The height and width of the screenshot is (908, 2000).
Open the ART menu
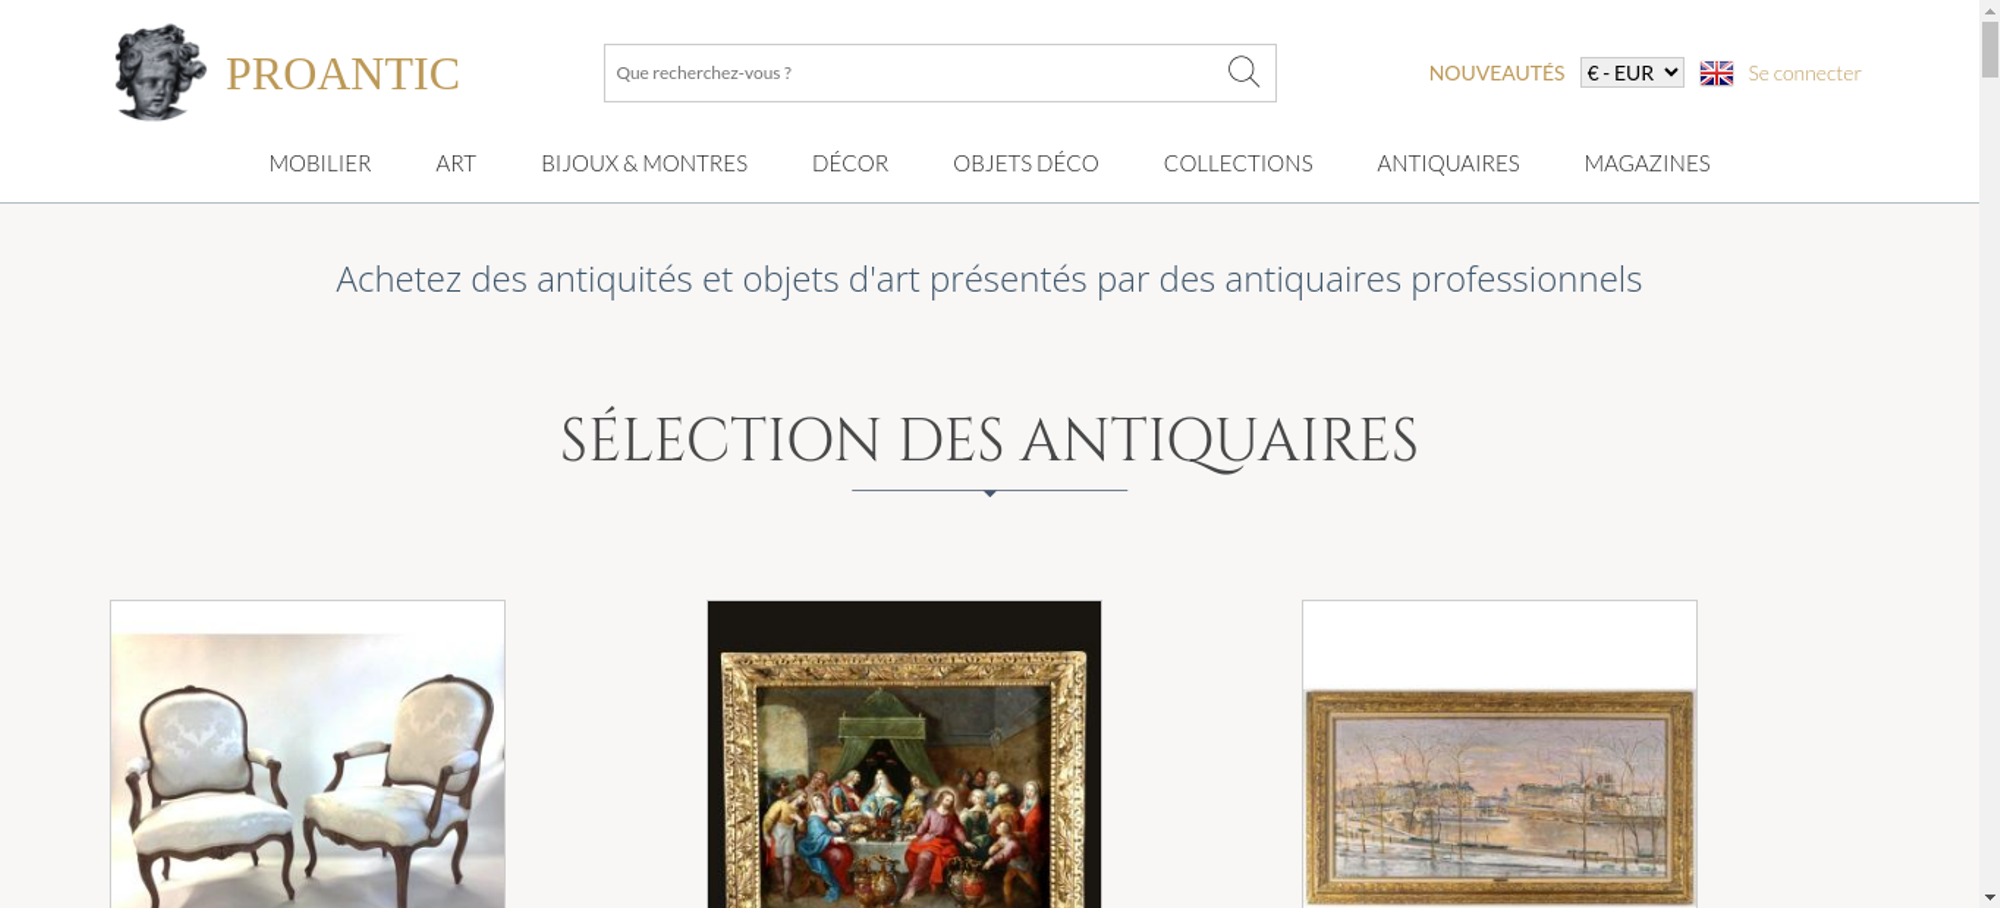[x=456, y=163]
